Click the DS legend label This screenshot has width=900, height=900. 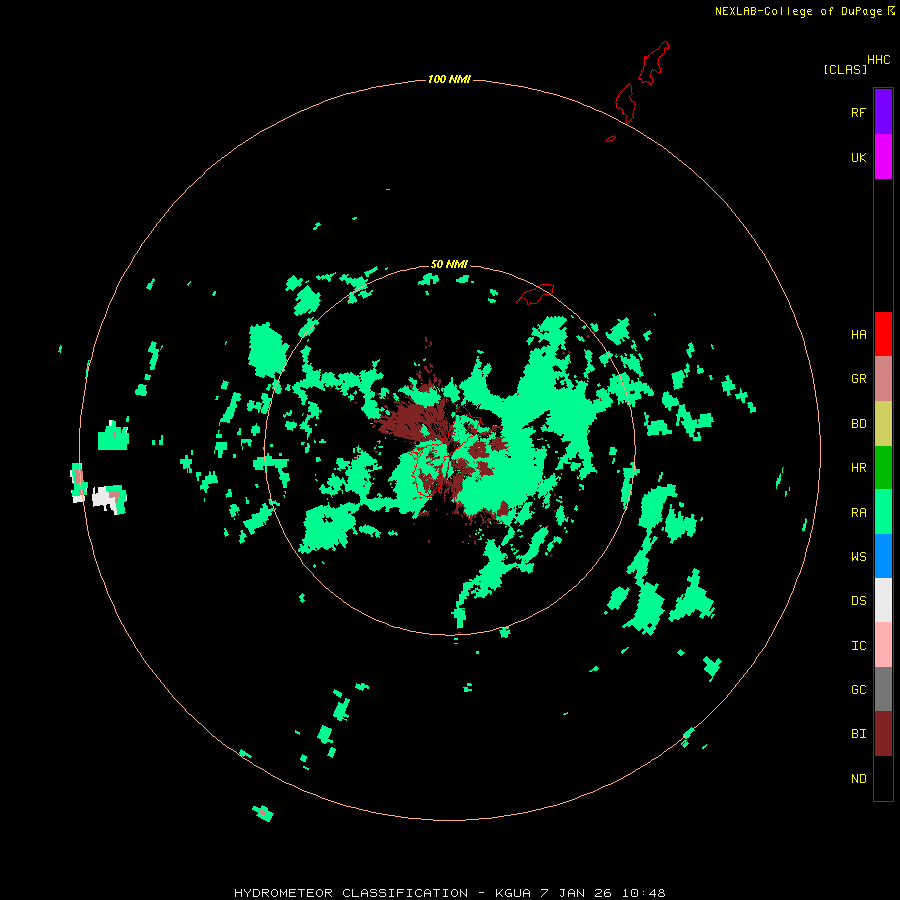[x=858, y=600]
